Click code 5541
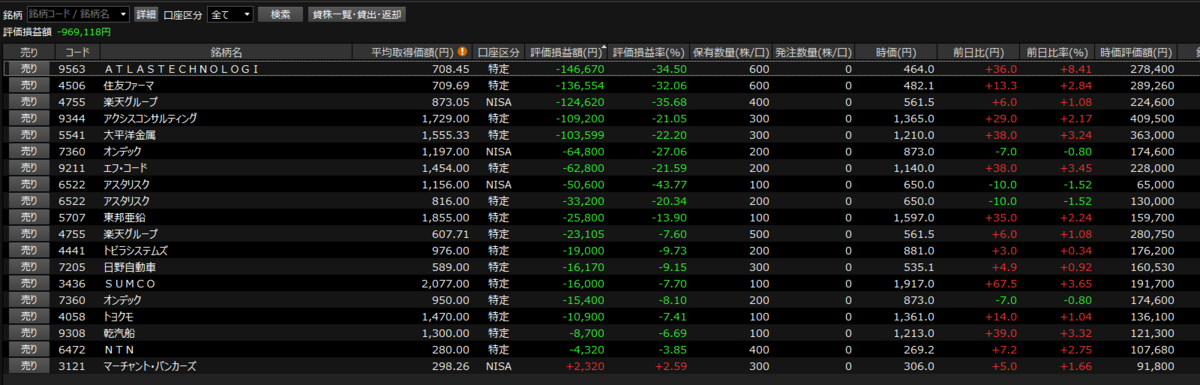The image size is (1200, 385). point(71,134)
